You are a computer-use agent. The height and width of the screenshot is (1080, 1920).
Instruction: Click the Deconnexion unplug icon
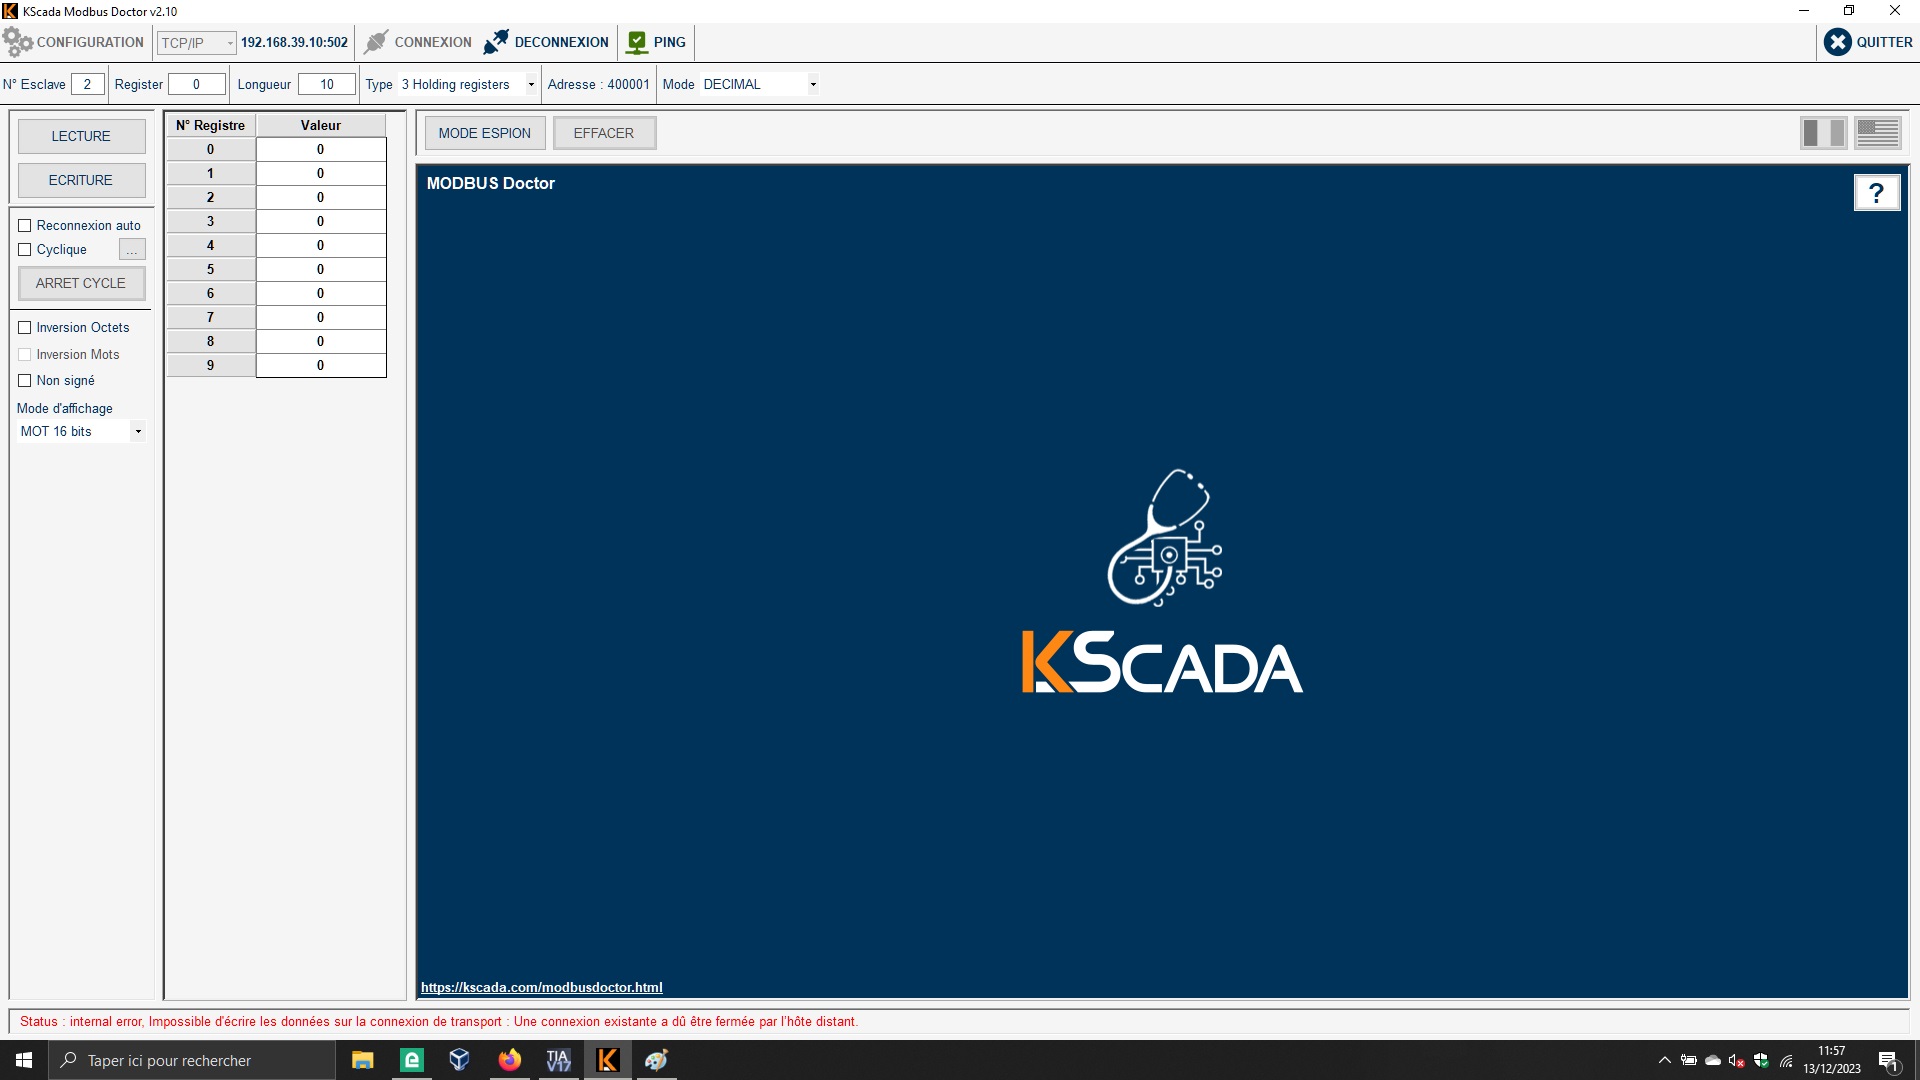point(496,42)
